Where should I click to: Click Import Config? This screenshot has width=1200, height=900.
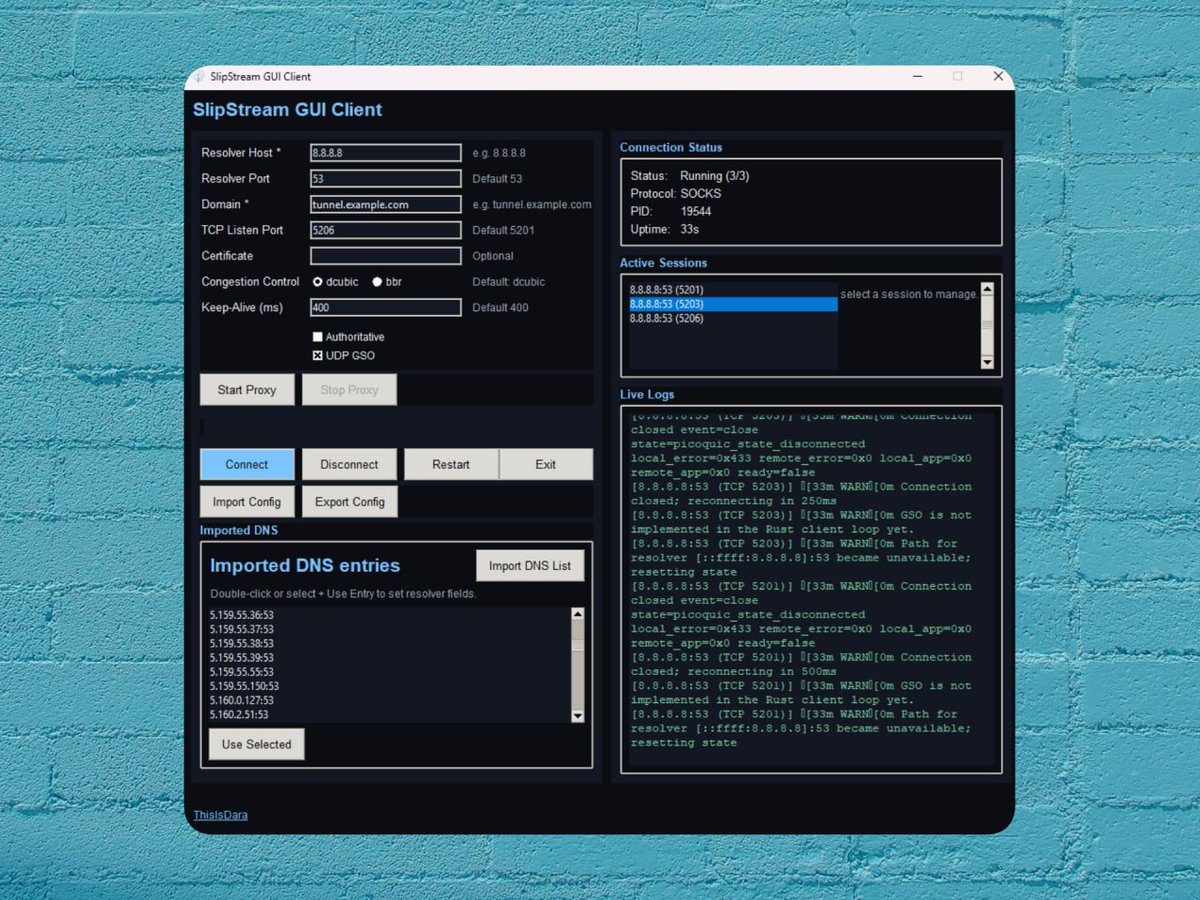[x=247, y=501]
